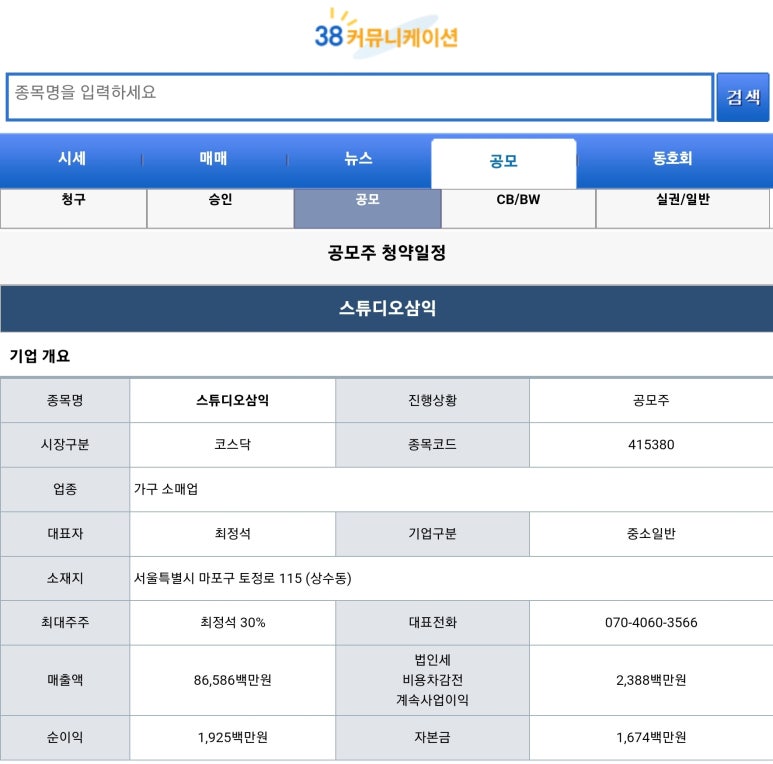The image size is (773, 764).
Task: Focus the 종목명을 입력하세요 search field
Action: tap(360, 97)
